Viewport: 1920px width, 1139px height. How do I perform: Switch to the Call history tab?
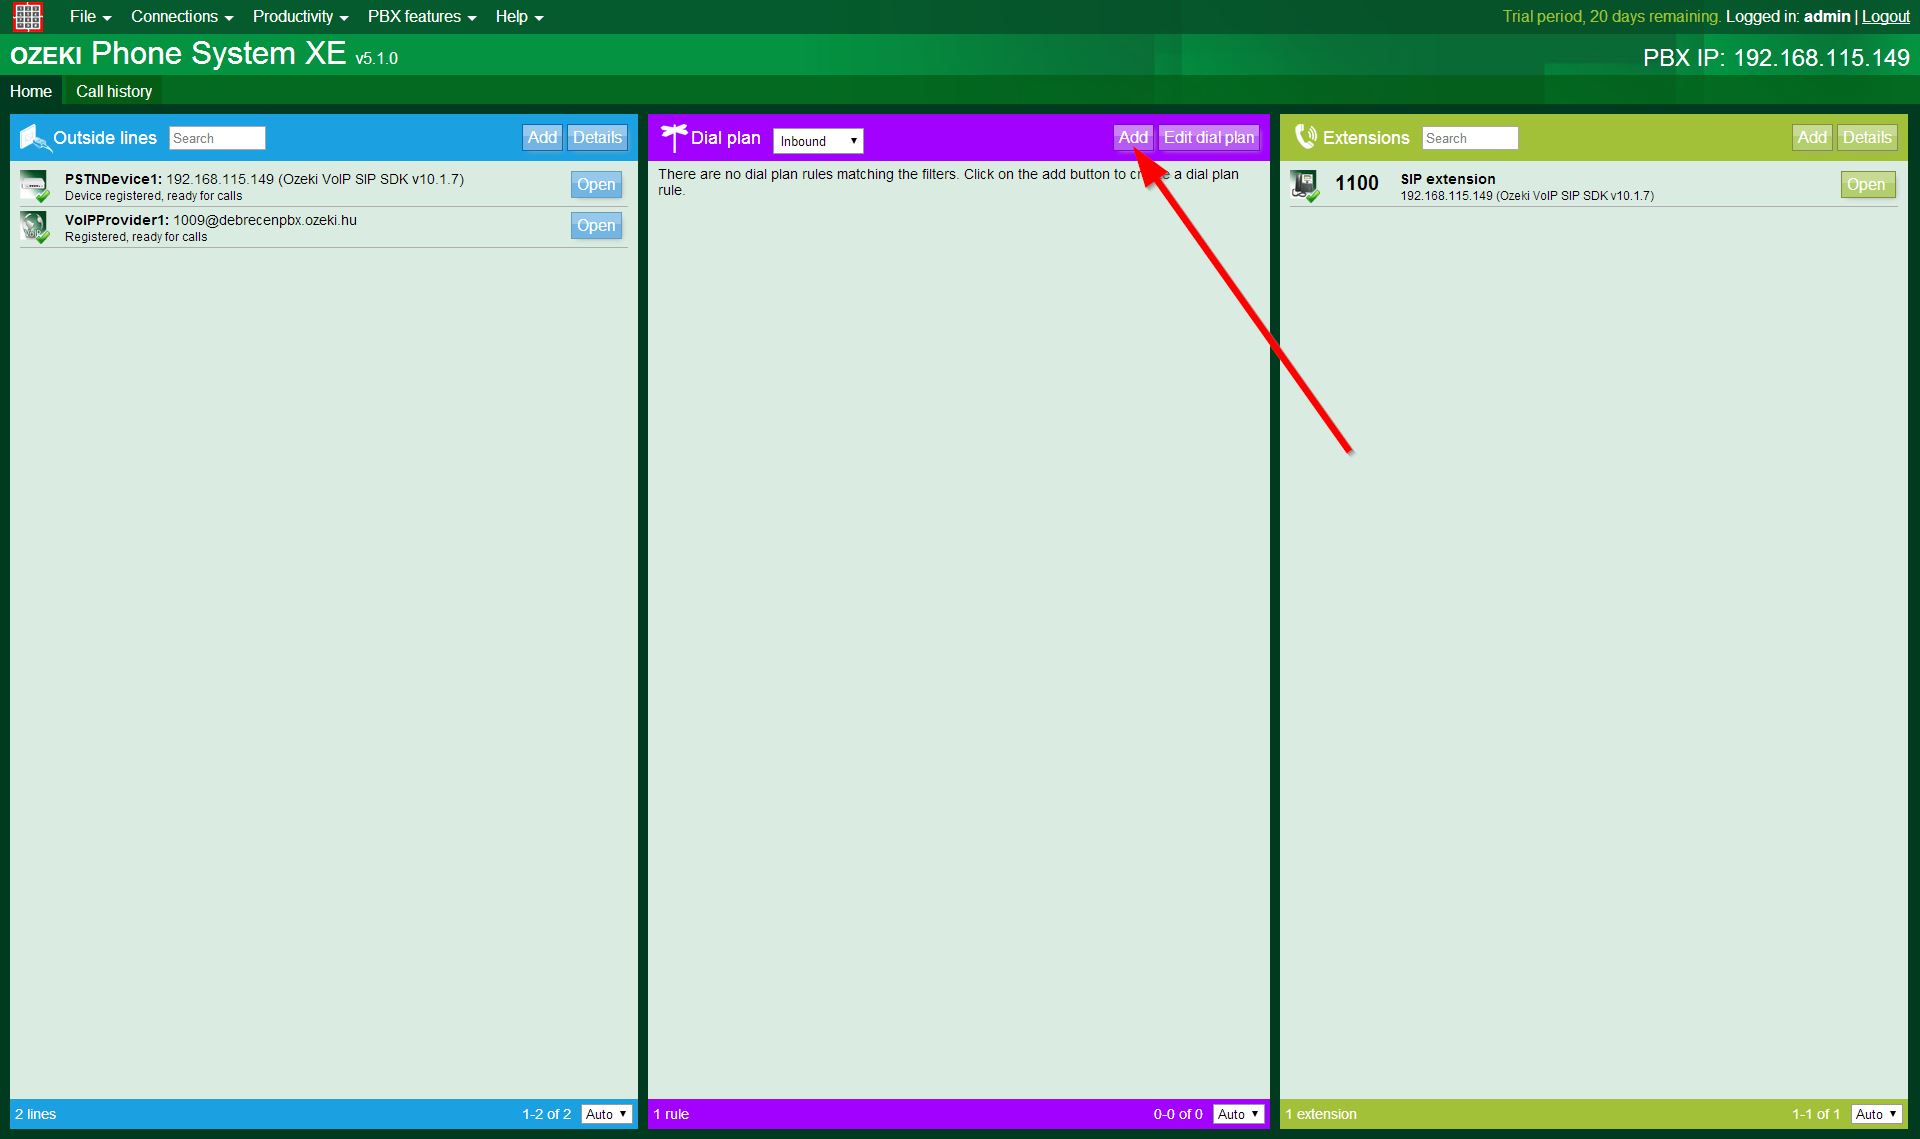click(x=113, y=90)
